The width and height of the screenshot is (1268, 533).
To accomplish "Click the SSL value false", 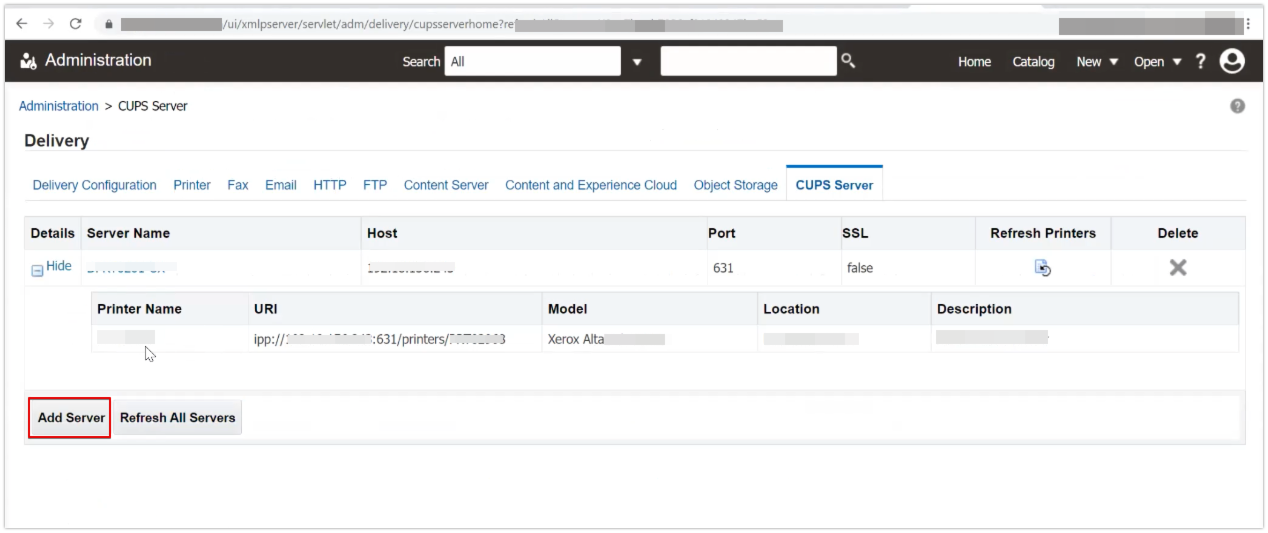I will tap(860, 268).
